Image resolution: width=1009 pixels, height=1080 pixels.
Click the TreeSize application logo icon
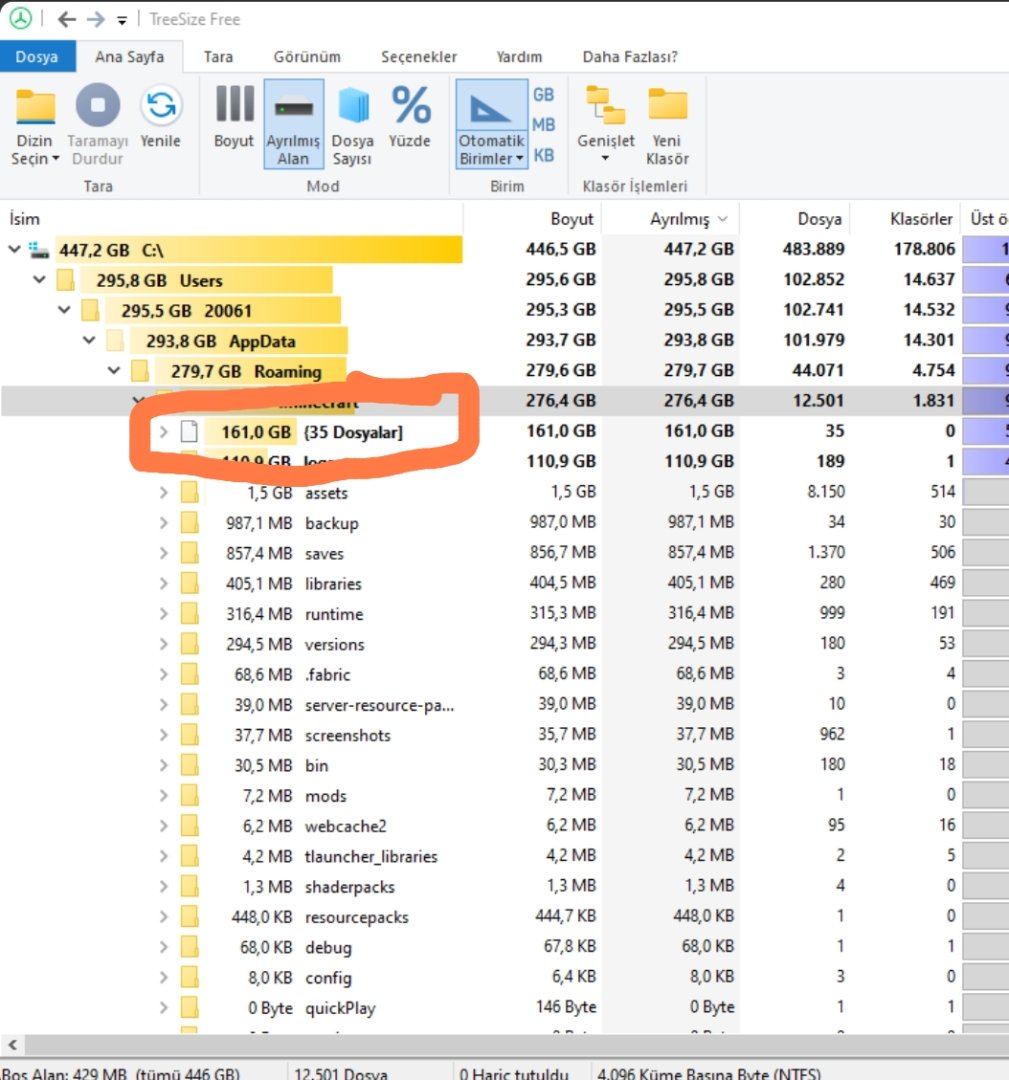pyautogui.click(x=21, y=19)
